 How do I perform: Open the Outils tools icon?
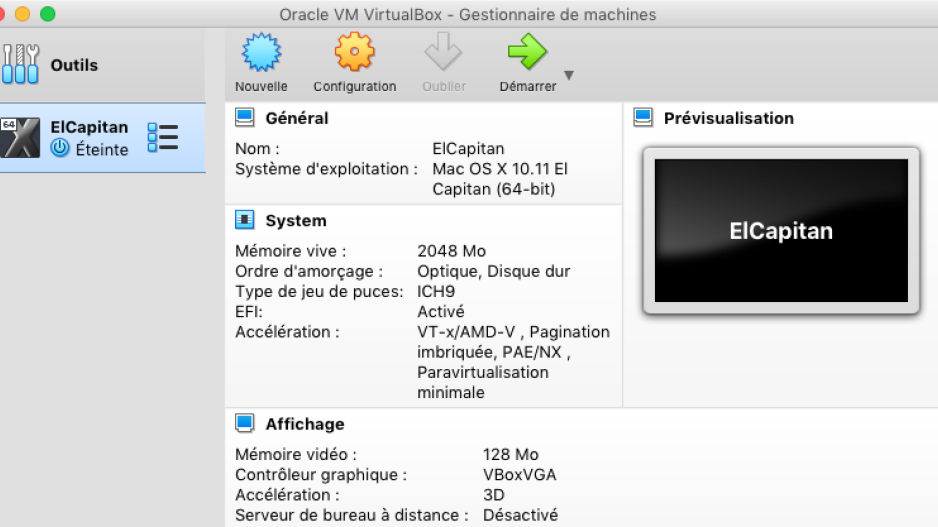[20, 64]
